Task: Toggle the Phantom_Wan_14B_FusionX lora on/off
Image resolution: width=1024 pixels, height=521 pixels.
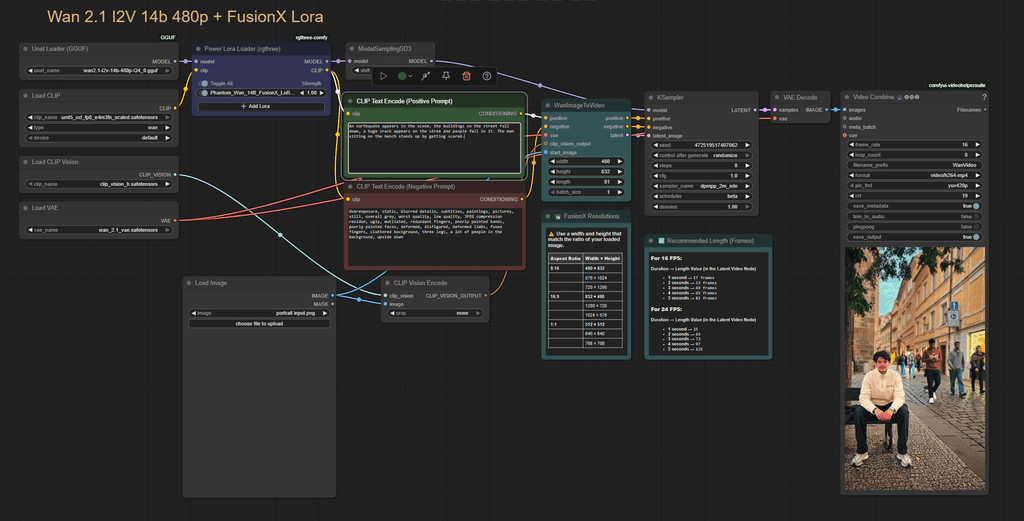Action: 204,93
